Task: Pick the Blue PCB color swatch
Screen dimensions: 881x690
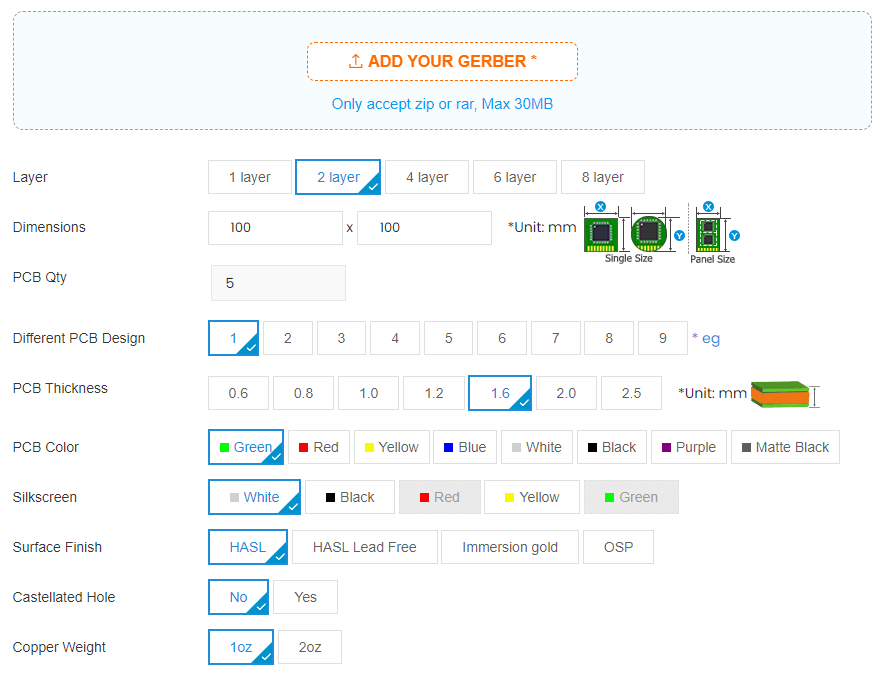Action: tap(465, 447)
